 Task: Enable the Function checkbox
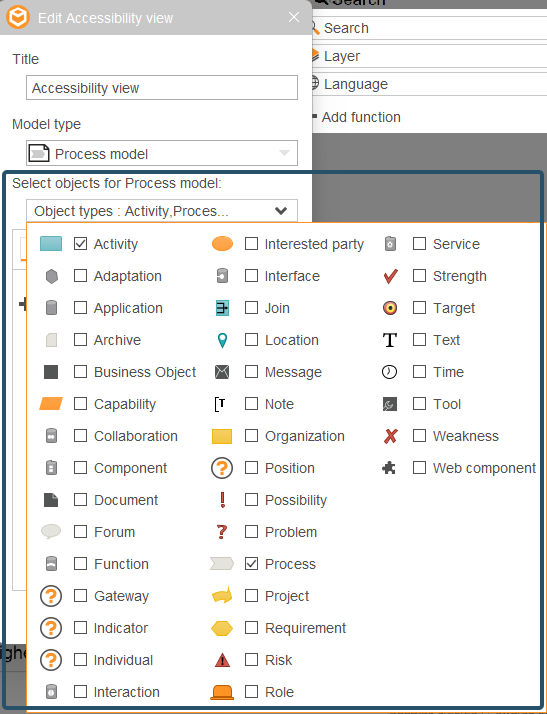point(81,564)
